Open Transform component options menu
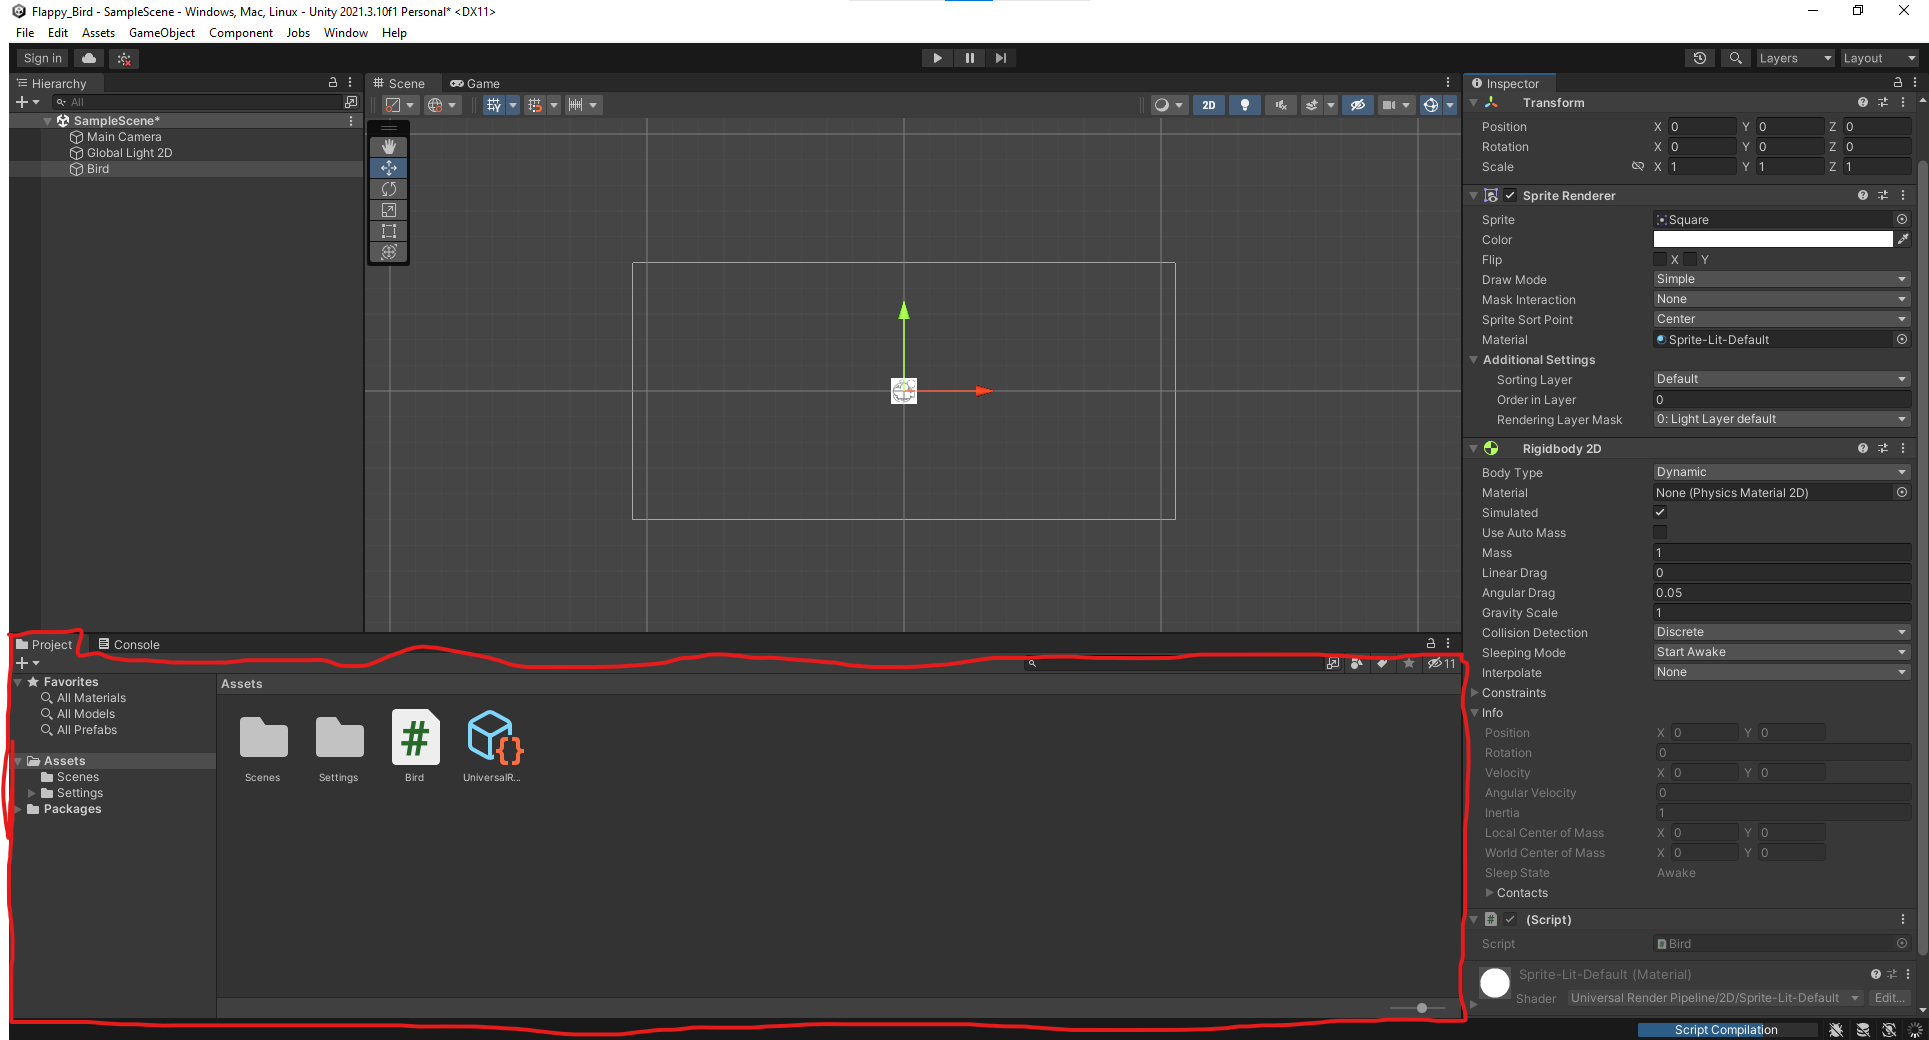The width and height of the screenshot is (1929, 1040). click(x=1903, y=102)
